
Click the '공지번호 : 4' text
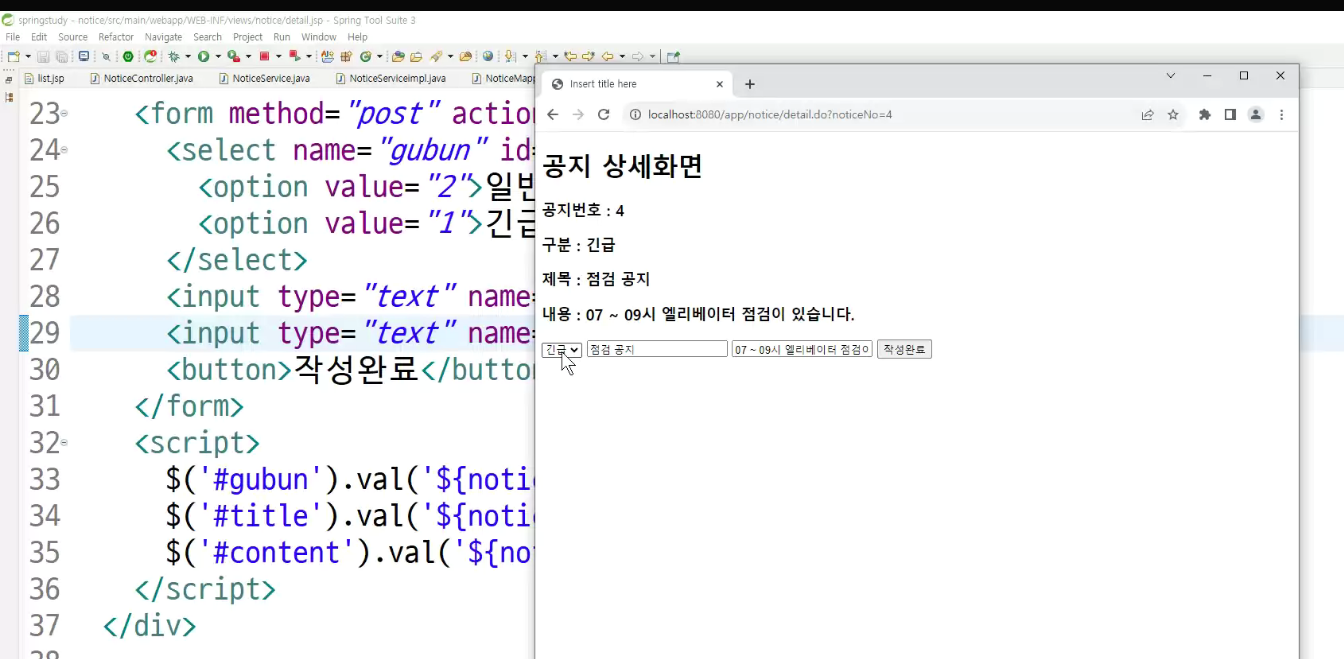pos(583,211)
